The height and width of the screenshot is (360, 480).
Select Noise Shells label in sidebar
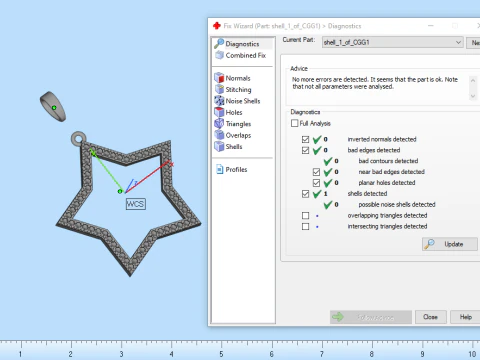pos(243,101)
